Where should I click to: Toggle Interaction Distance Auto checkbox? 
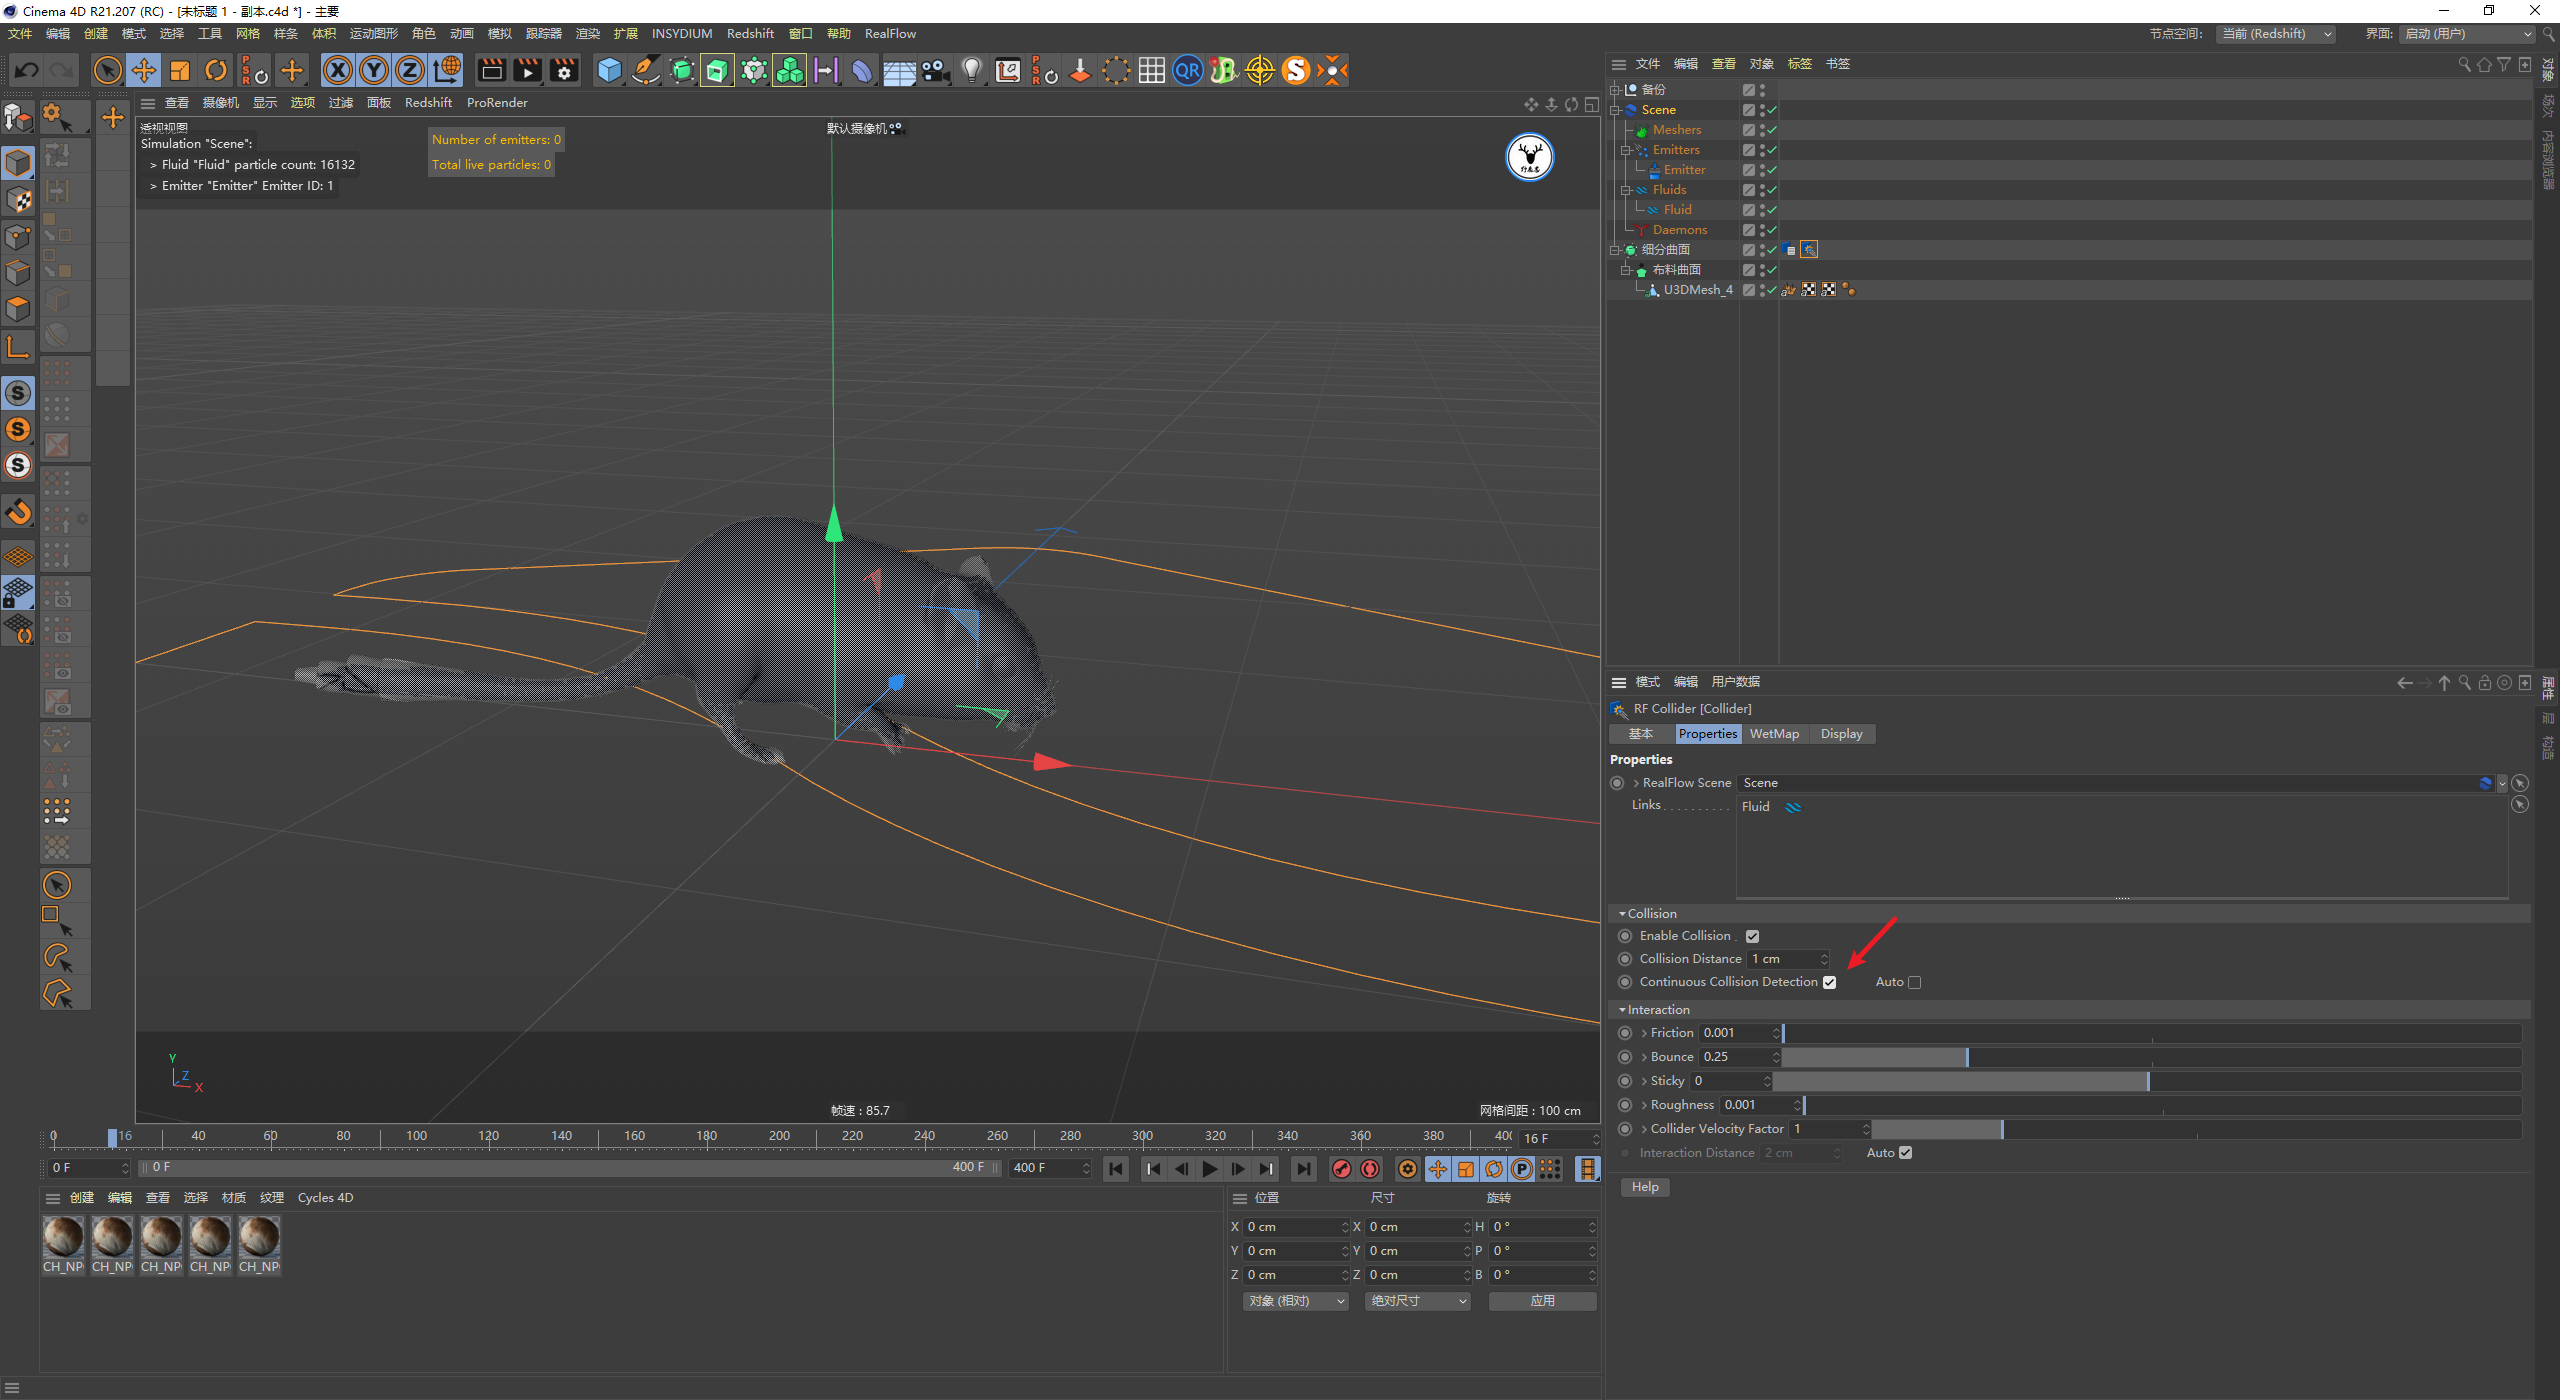[x=1905, y=1153]
